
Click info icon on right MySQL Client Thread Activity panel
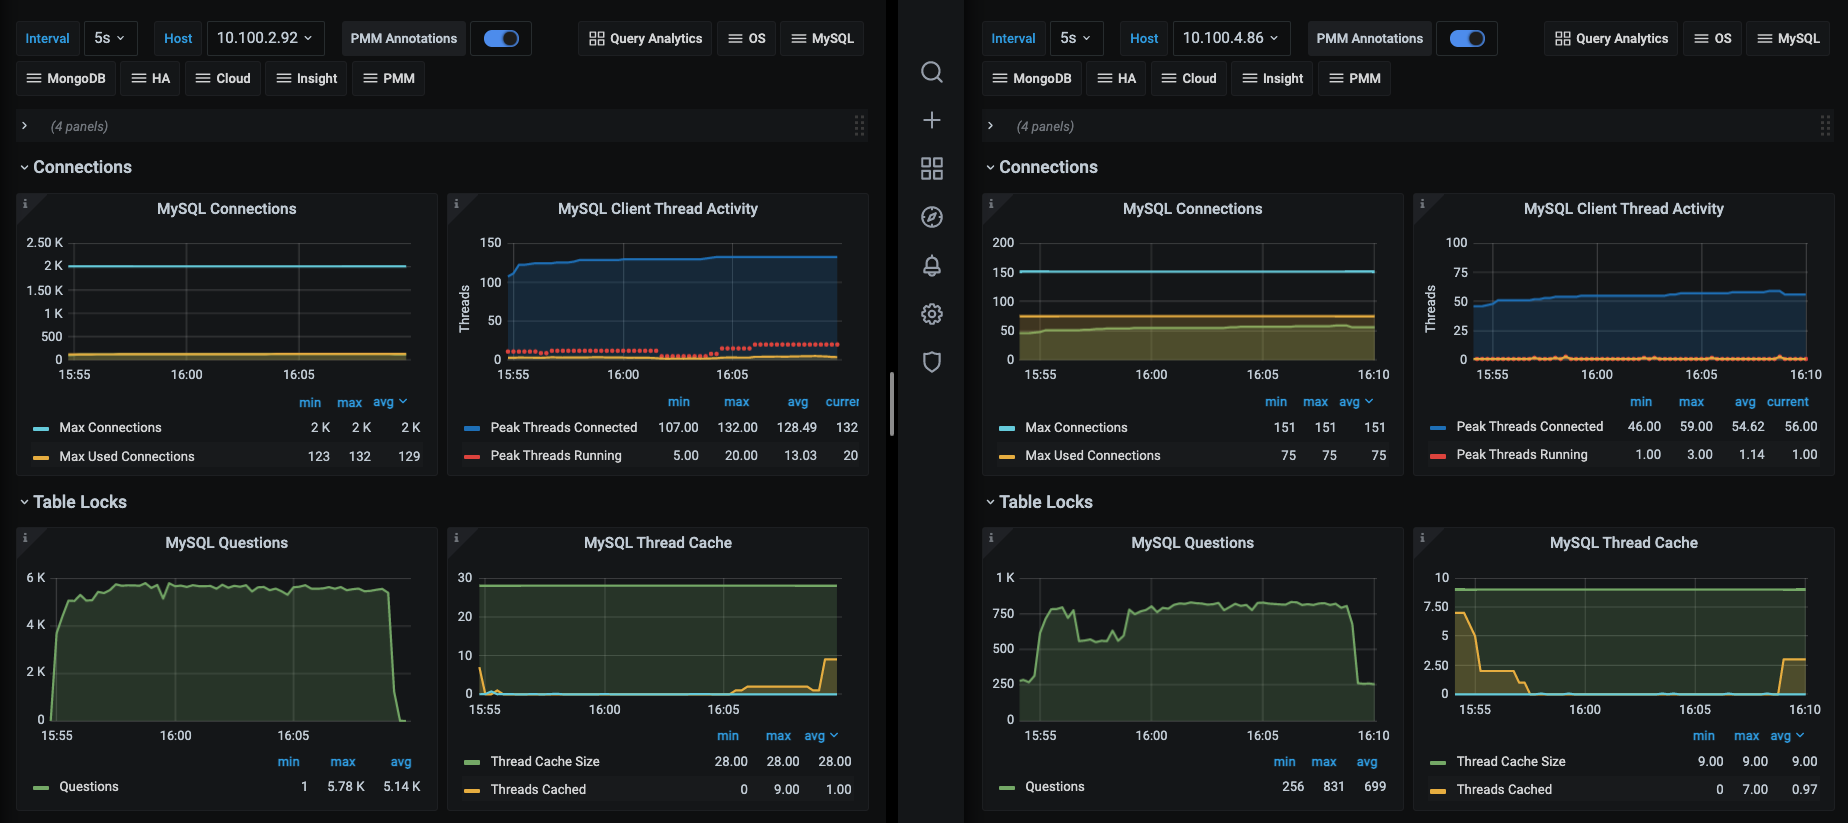1422,203
